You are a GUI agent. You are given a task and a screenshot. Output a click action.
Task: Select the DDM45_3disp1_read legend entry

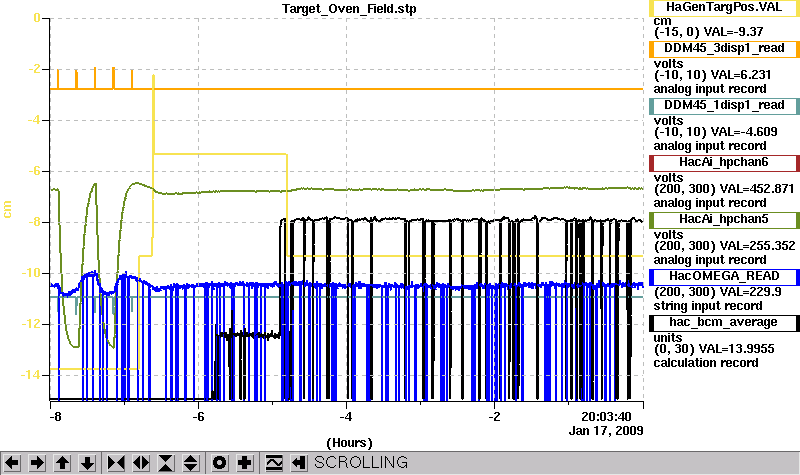pyautogui.click(x=724, y=48)
